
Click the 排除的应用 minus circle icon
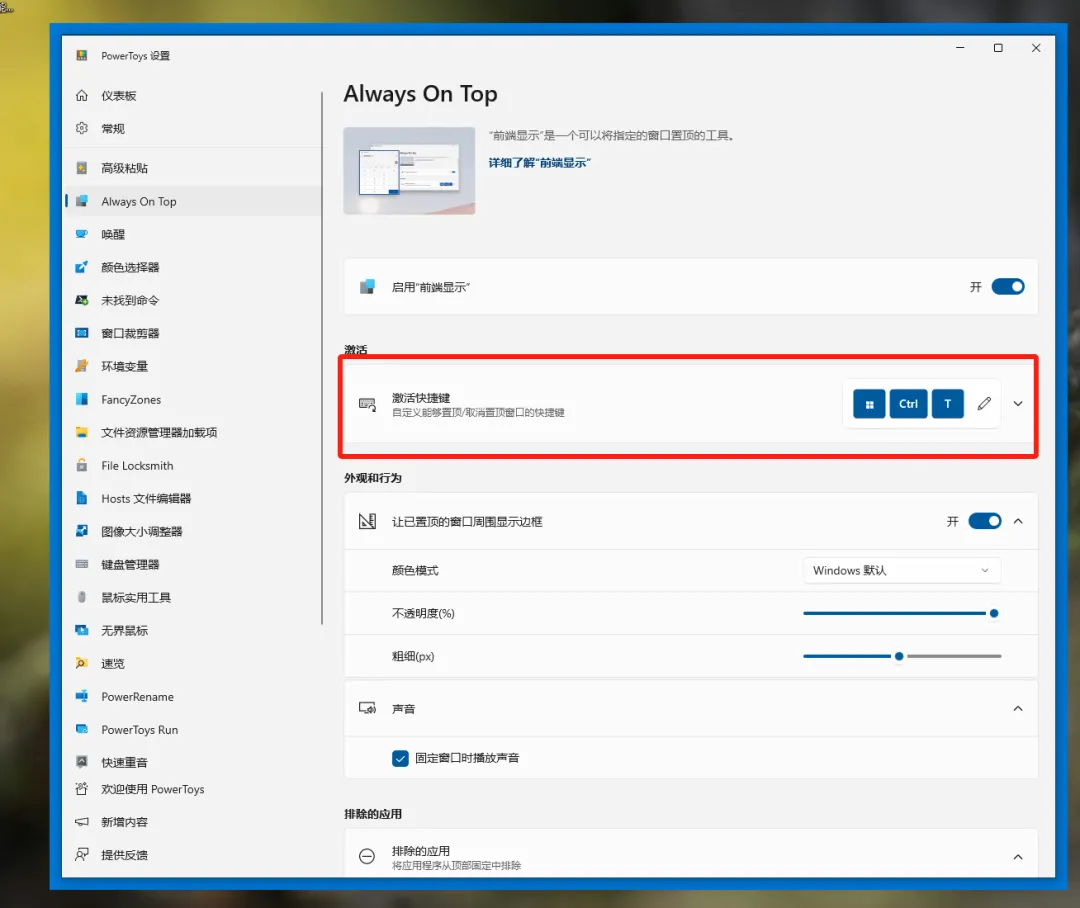point(367,856)
